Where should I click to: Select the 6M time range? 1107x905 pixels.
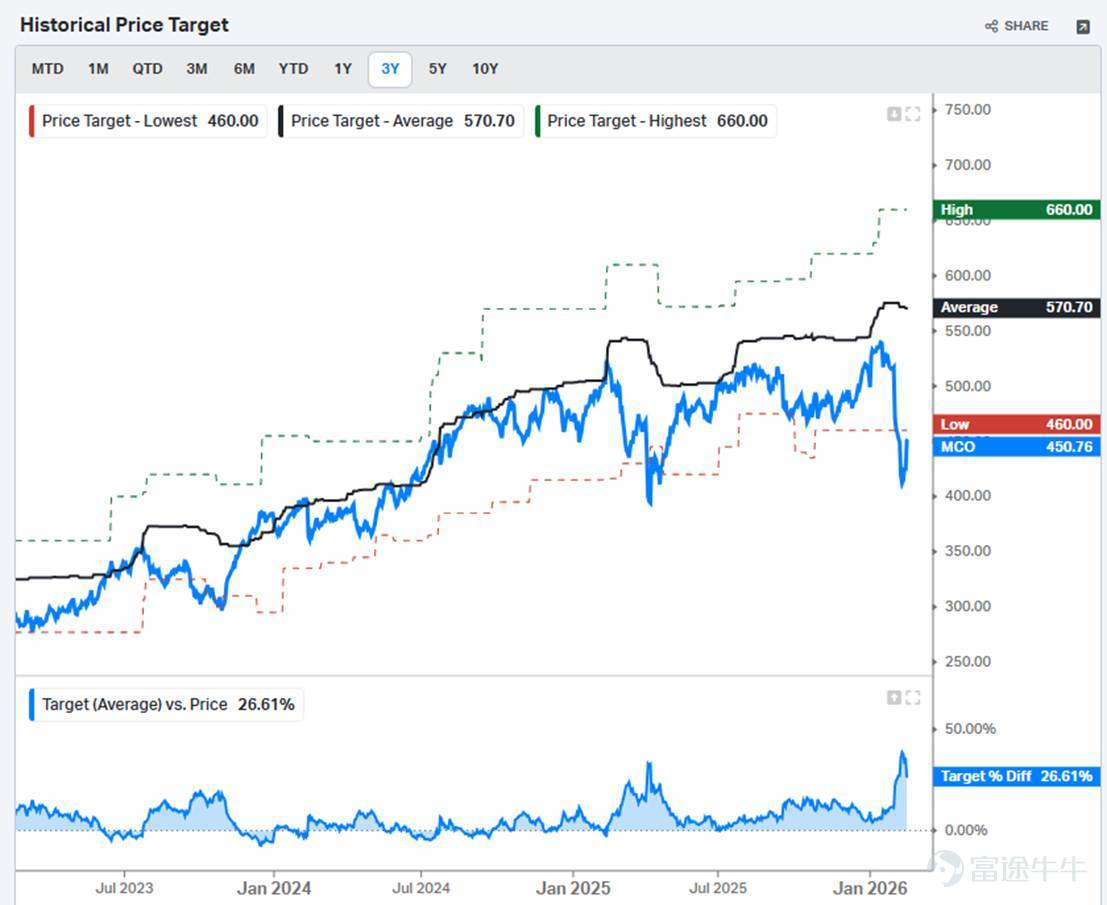pos(244,69)
